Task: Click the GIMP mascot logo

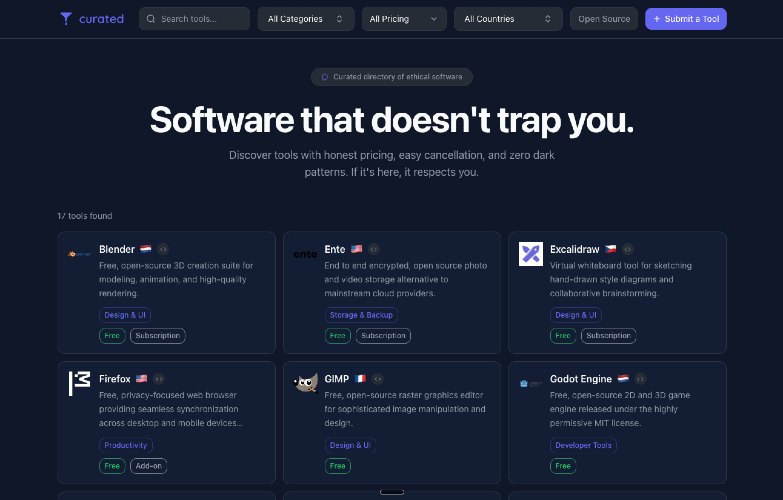Action: coord(305,384)
